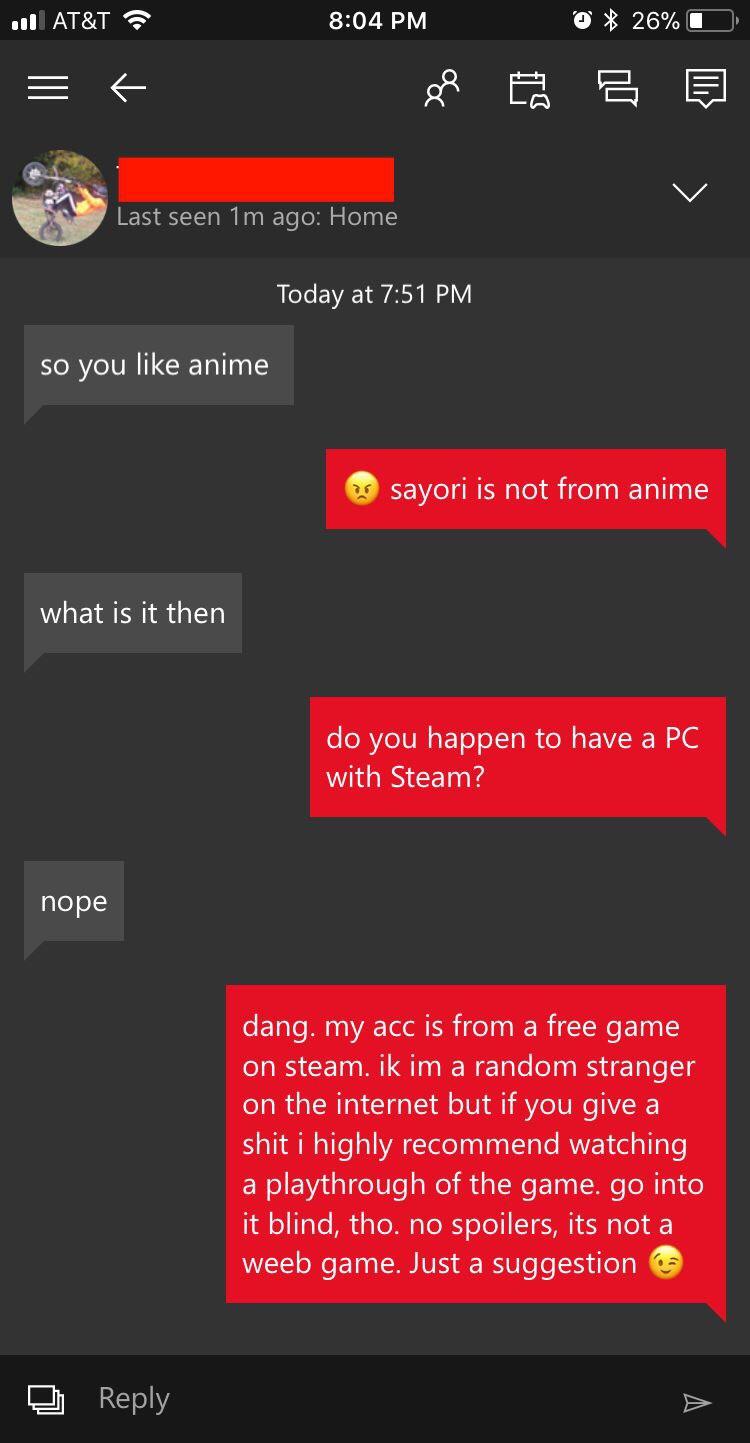The image size is (750, 1443).
Task: Select the long "dang. my acc" message
Action: pyautogui.click(x=476, y=1144)
